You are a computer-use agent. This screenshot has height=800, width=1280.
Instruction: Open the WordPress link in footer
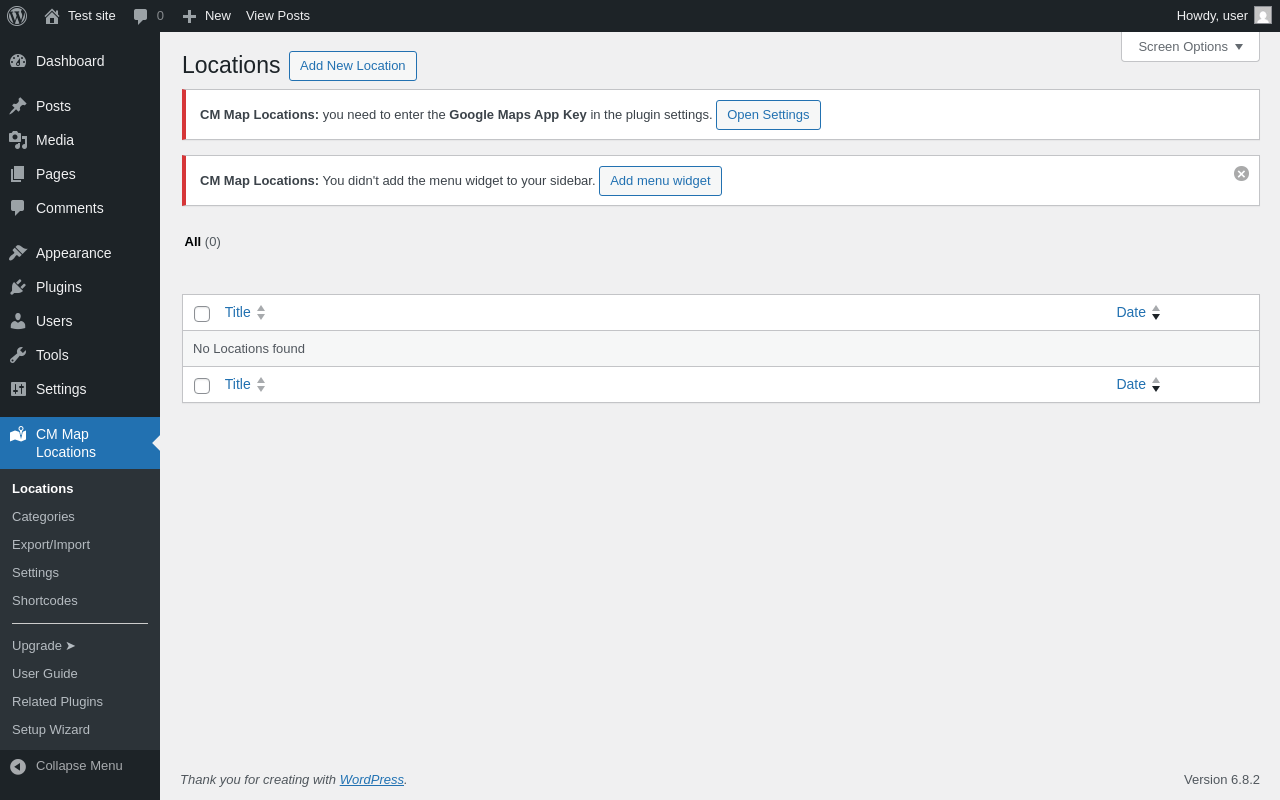(x=372, y=779)
